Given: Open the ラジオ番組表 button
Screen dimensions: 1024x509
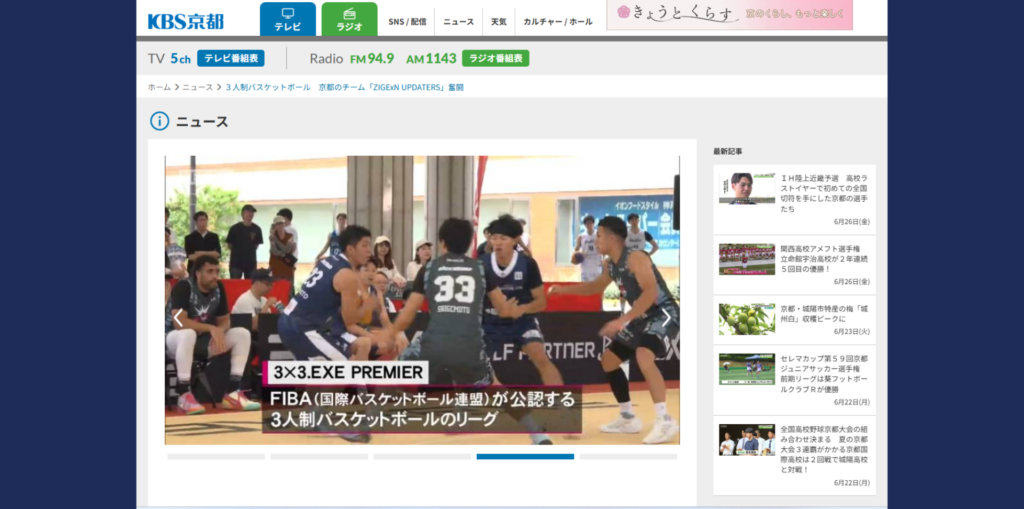Looking at the screenshot, I should point(496,58).
